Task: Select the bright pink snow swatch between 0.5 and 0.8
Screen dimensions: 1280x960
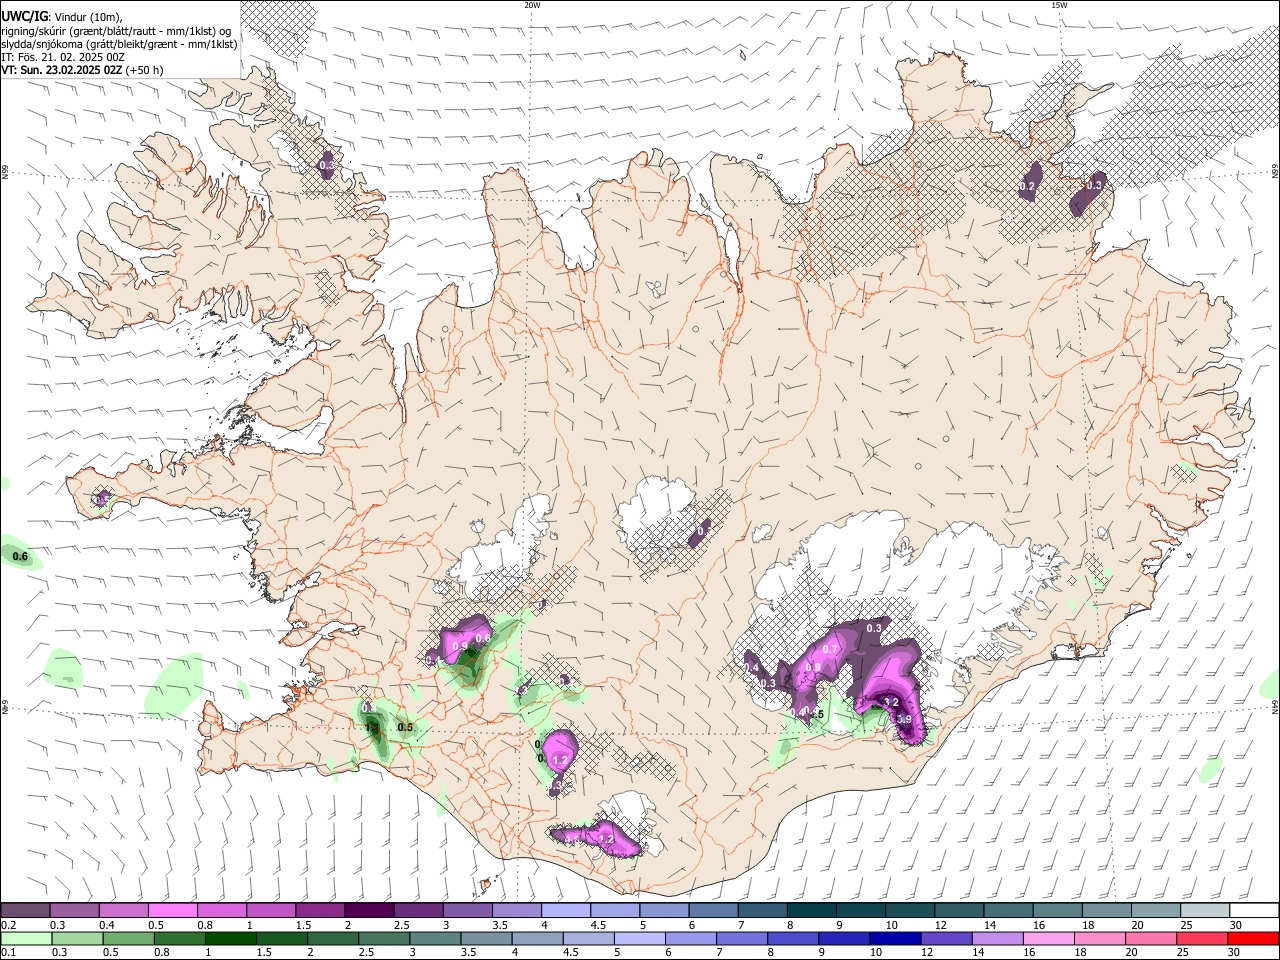Action: coord(172,910)
